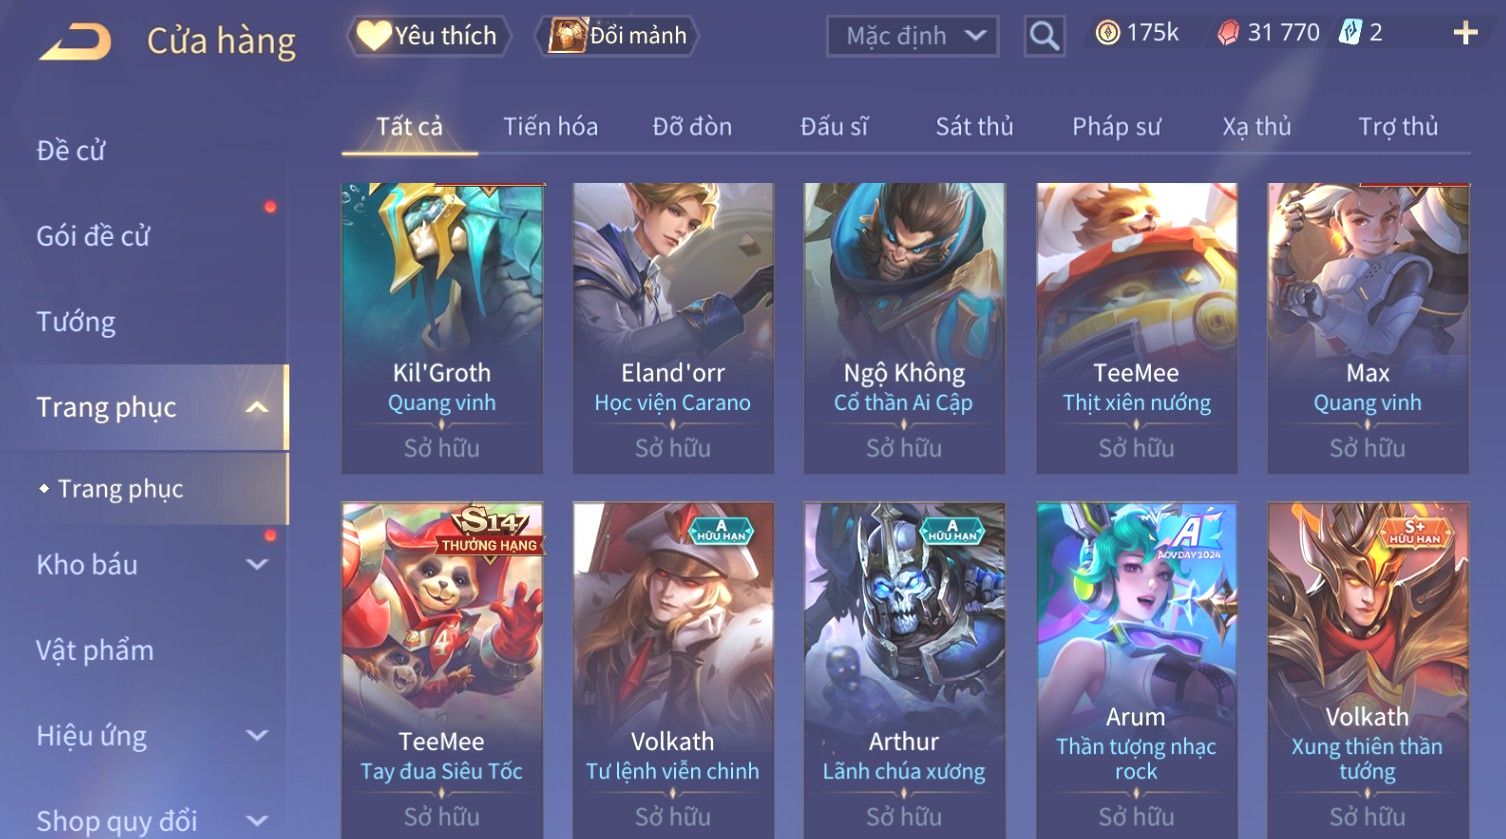The height and width of the screenshot is (839, 1506).
Task: Tap the red gem currency icon
Action: [x=1228, y=34]
